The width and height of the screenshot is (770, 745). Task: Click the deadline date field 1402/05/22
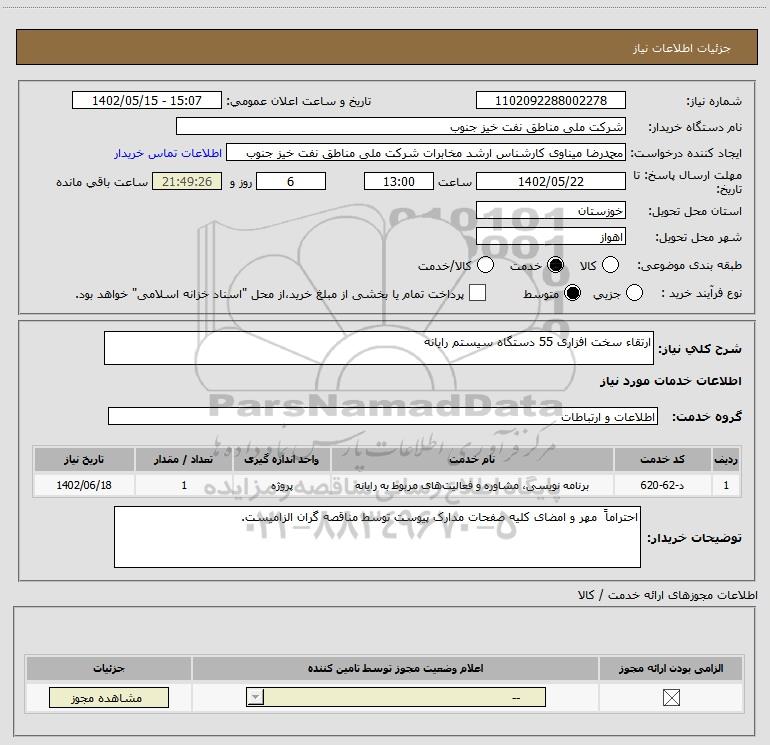tap(550, 181)
